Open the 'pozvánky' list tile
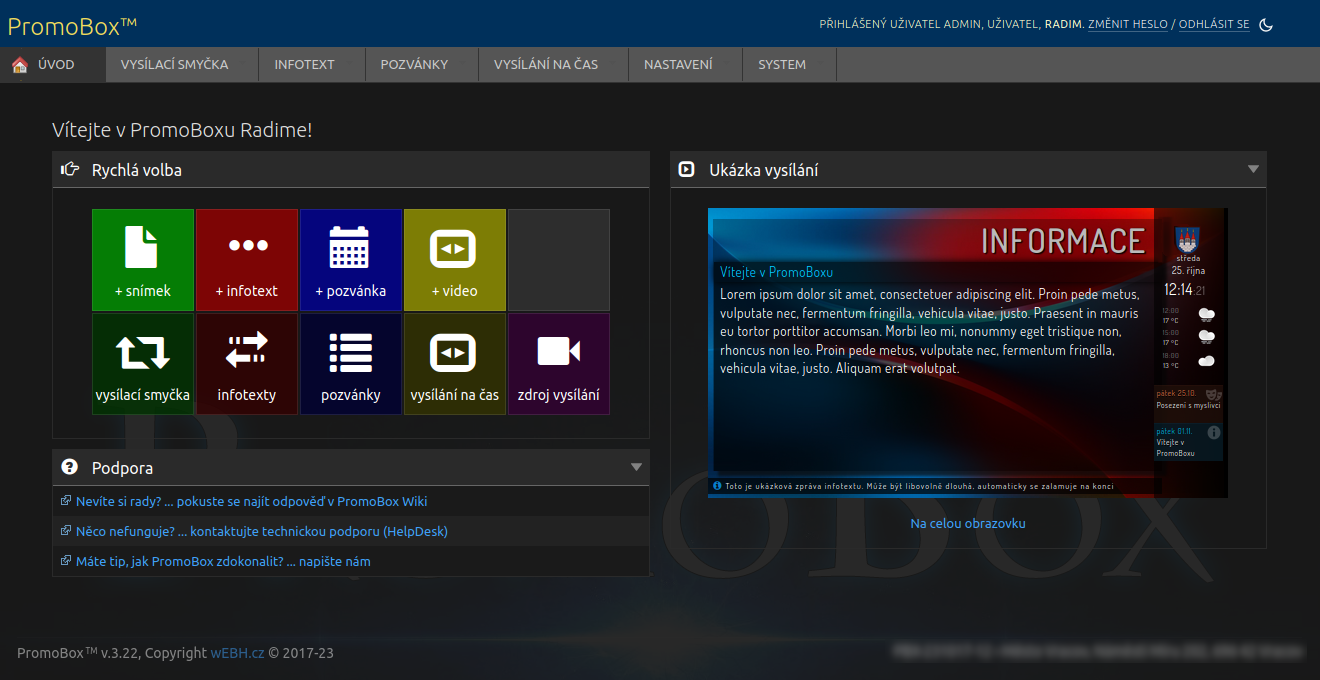The height and width of the screenshot is (680, 1320). [351, 364]
